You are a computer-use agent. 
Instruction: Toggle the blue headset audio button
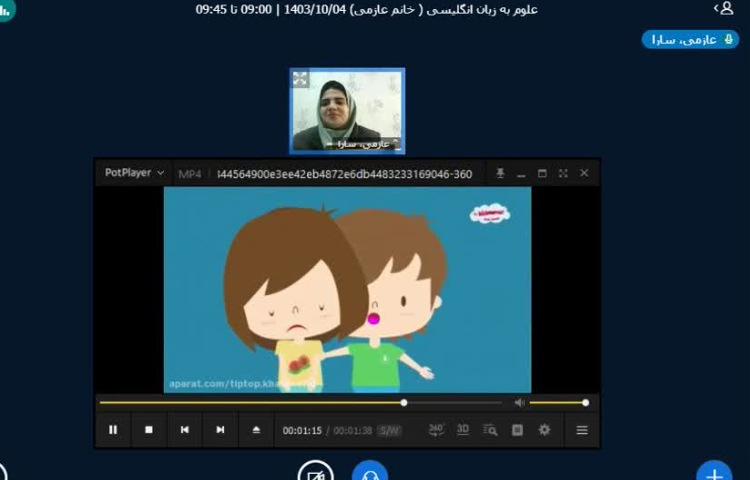370,471
